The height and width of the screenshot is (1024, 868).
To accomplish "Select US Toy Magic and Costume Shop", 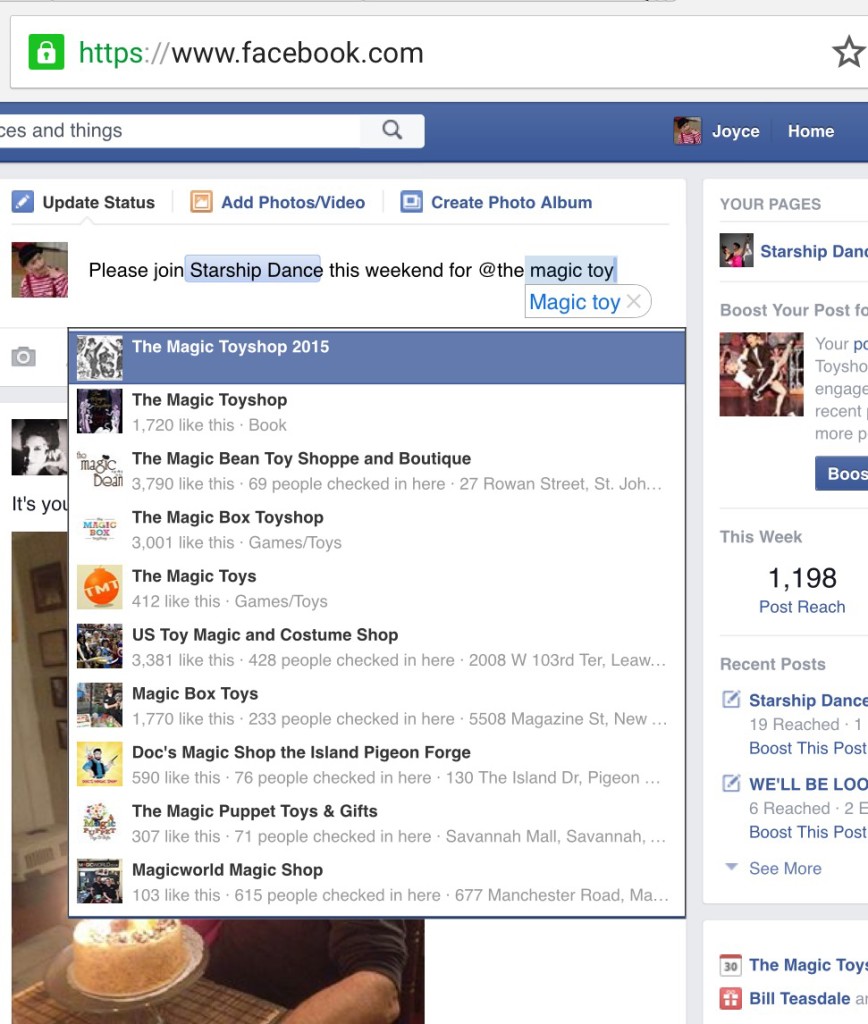I will pos(377,647).
